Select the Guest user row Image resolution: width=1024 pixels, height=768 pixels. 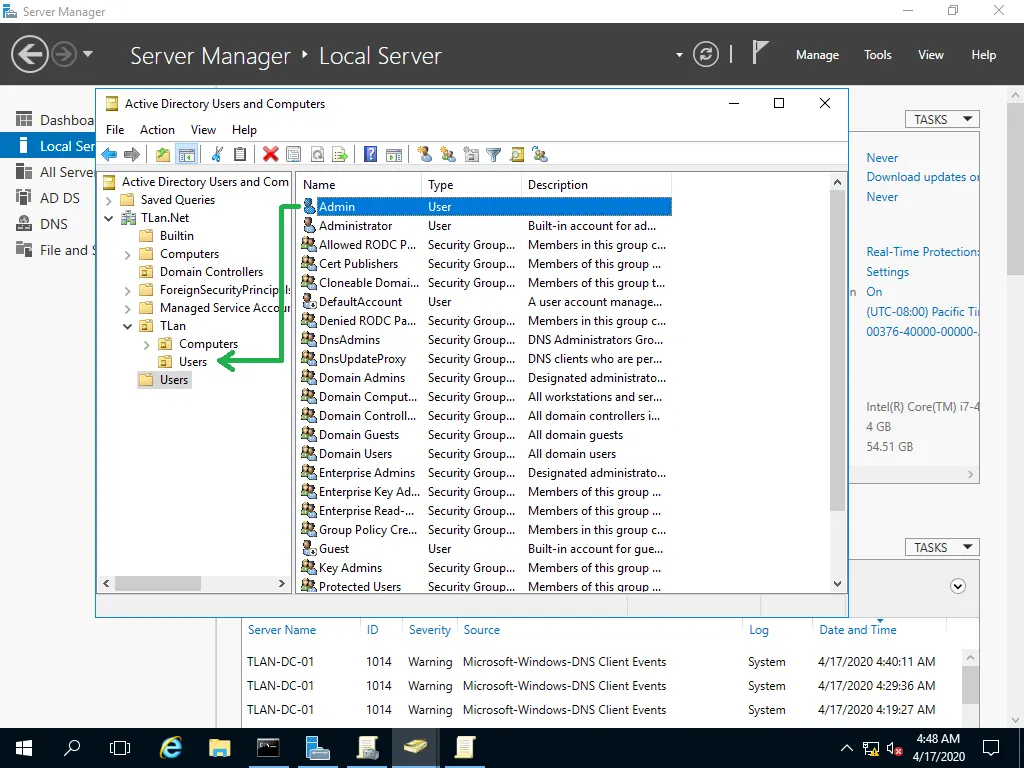(486, 549)
